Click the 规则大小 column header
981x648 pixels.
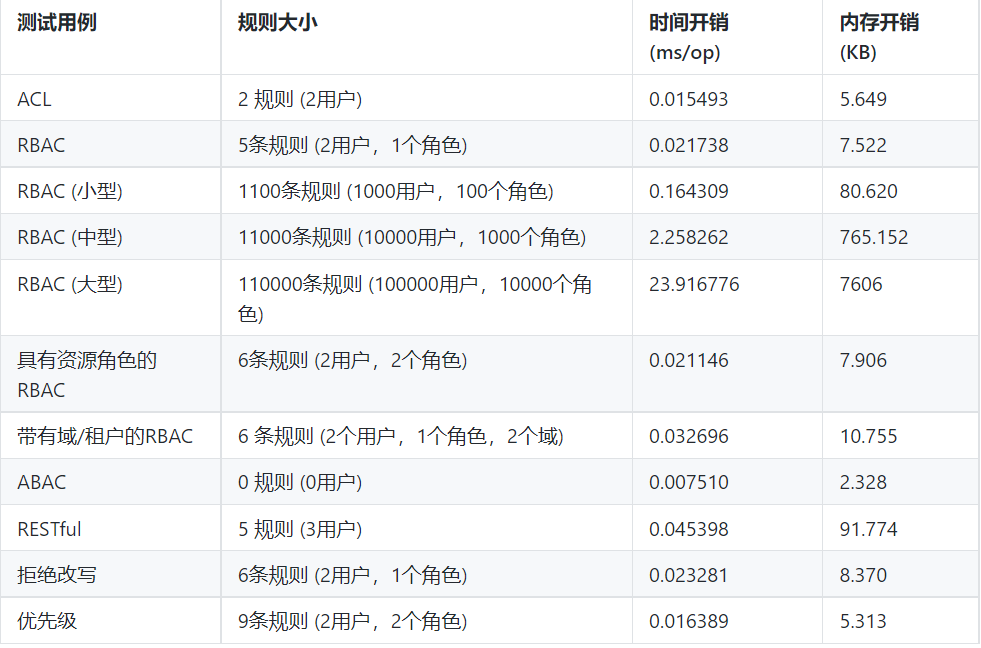278,23
